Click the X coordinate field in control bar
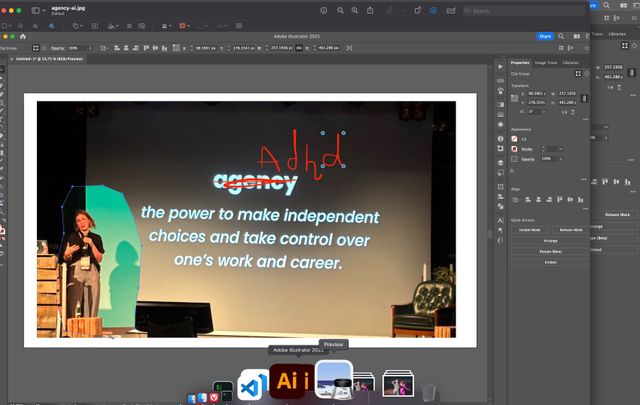This screenshot has height=405, width=640. pos(205,48)
